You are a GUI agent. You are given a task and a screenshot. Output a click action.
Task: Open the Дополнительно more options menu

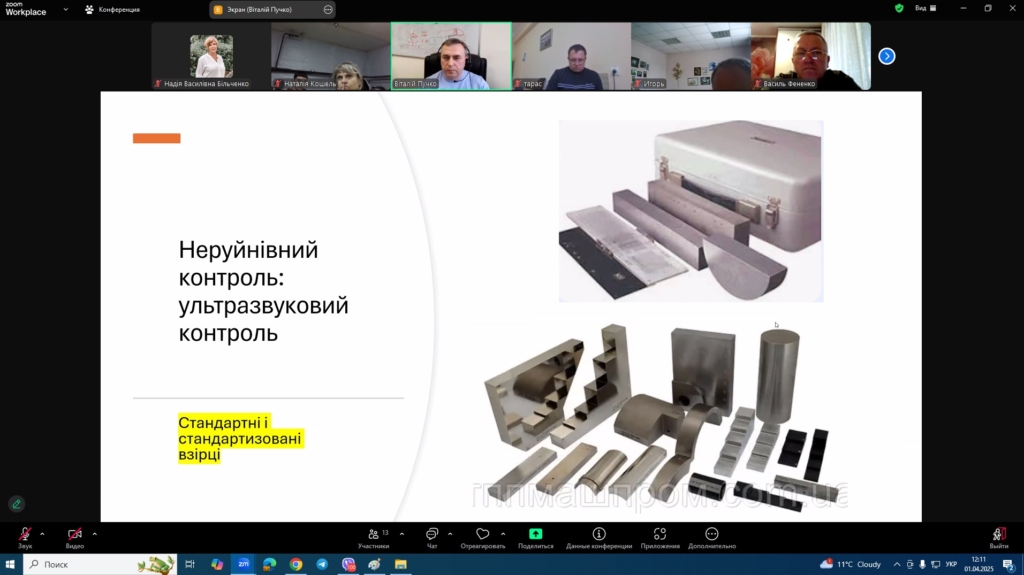[711, 537]
